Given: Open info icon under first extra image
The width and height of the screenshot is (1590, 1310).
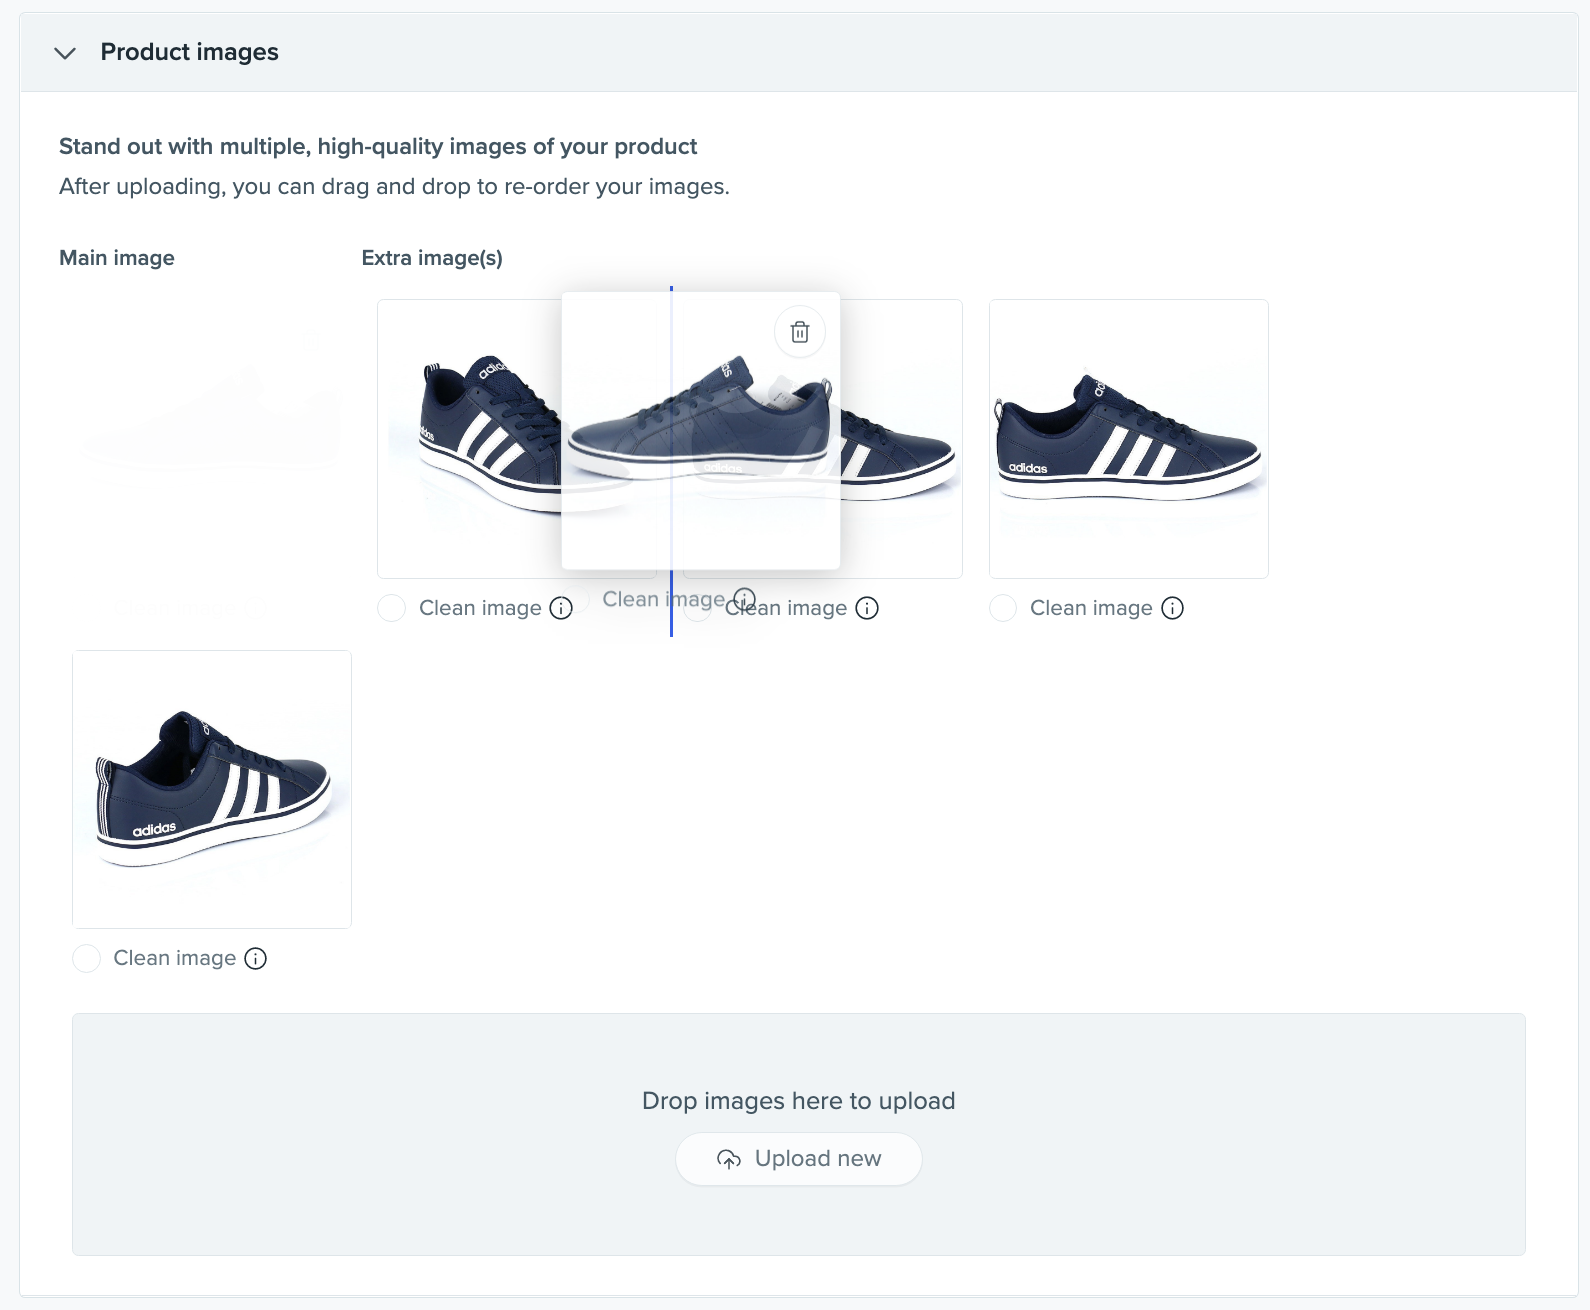Looking at the screenshot, I should click(x=561, y=608).
